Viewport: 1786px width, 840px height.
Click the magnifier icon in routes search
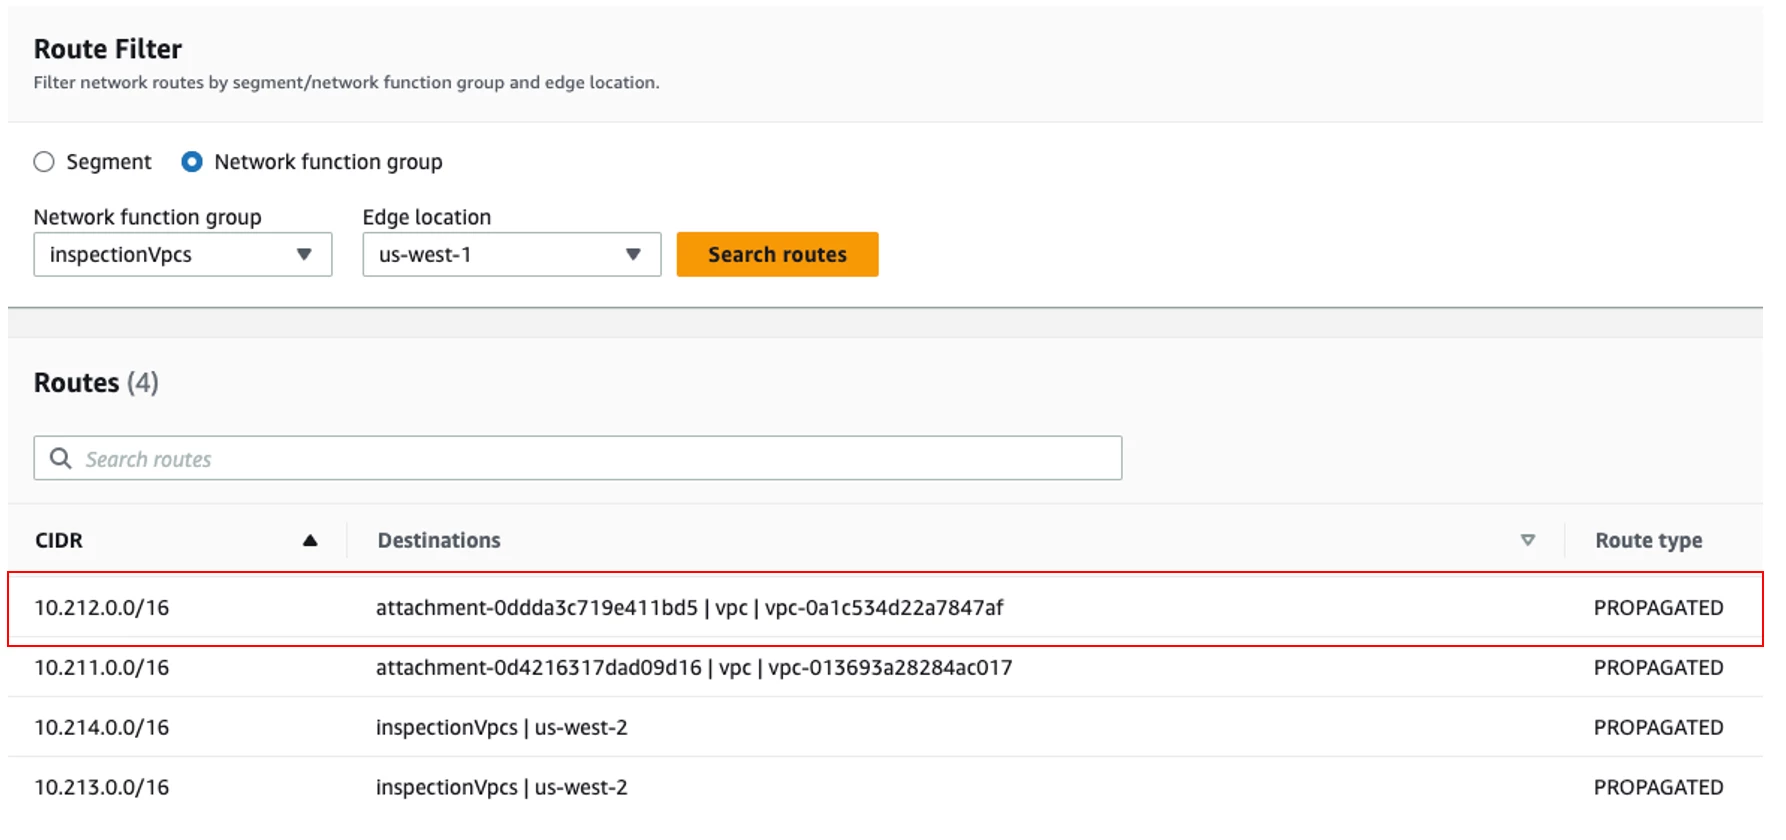tap(61, 458)
